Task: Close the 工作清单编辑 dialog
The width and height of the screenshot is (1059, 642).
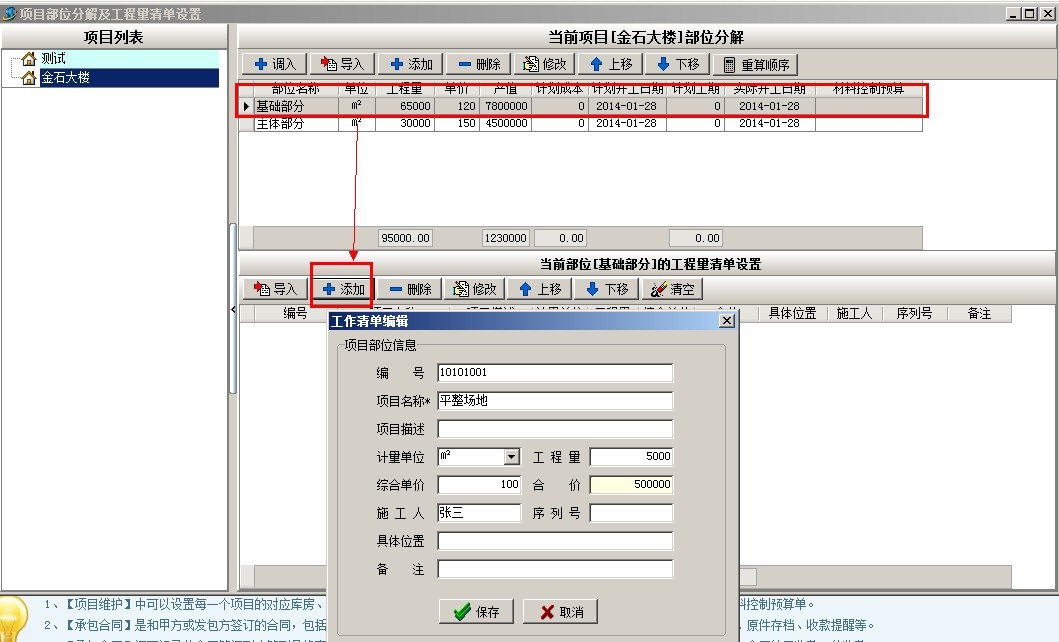Action: 727,321
